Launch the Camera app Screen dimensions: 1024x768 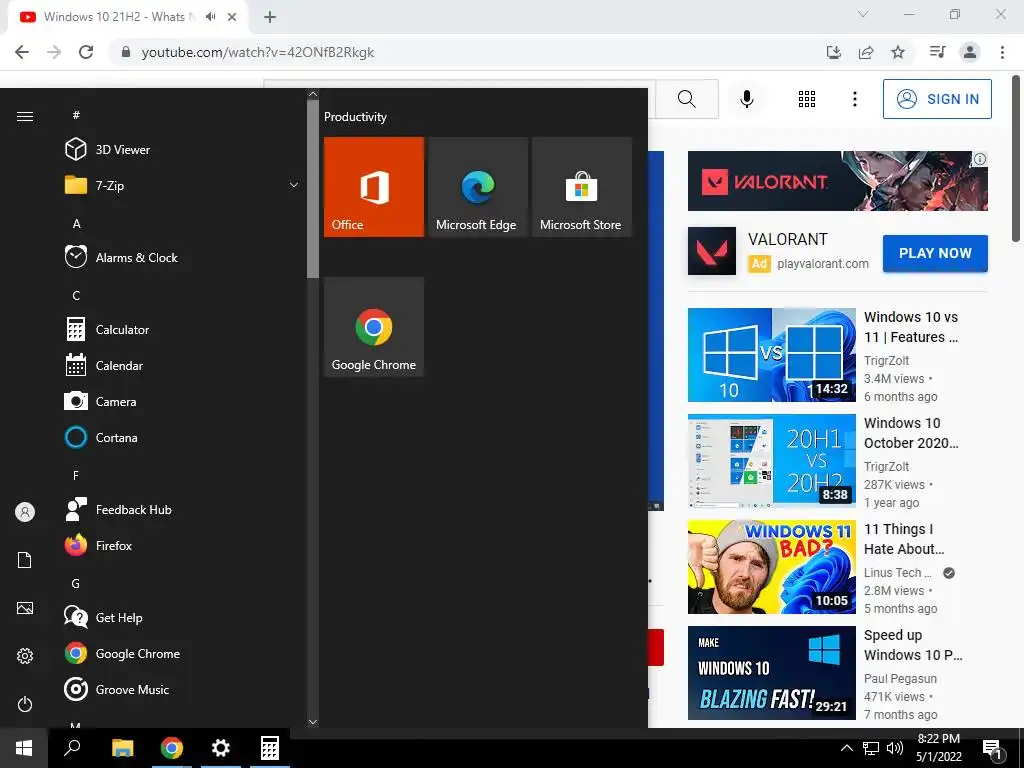click(182, 401)
